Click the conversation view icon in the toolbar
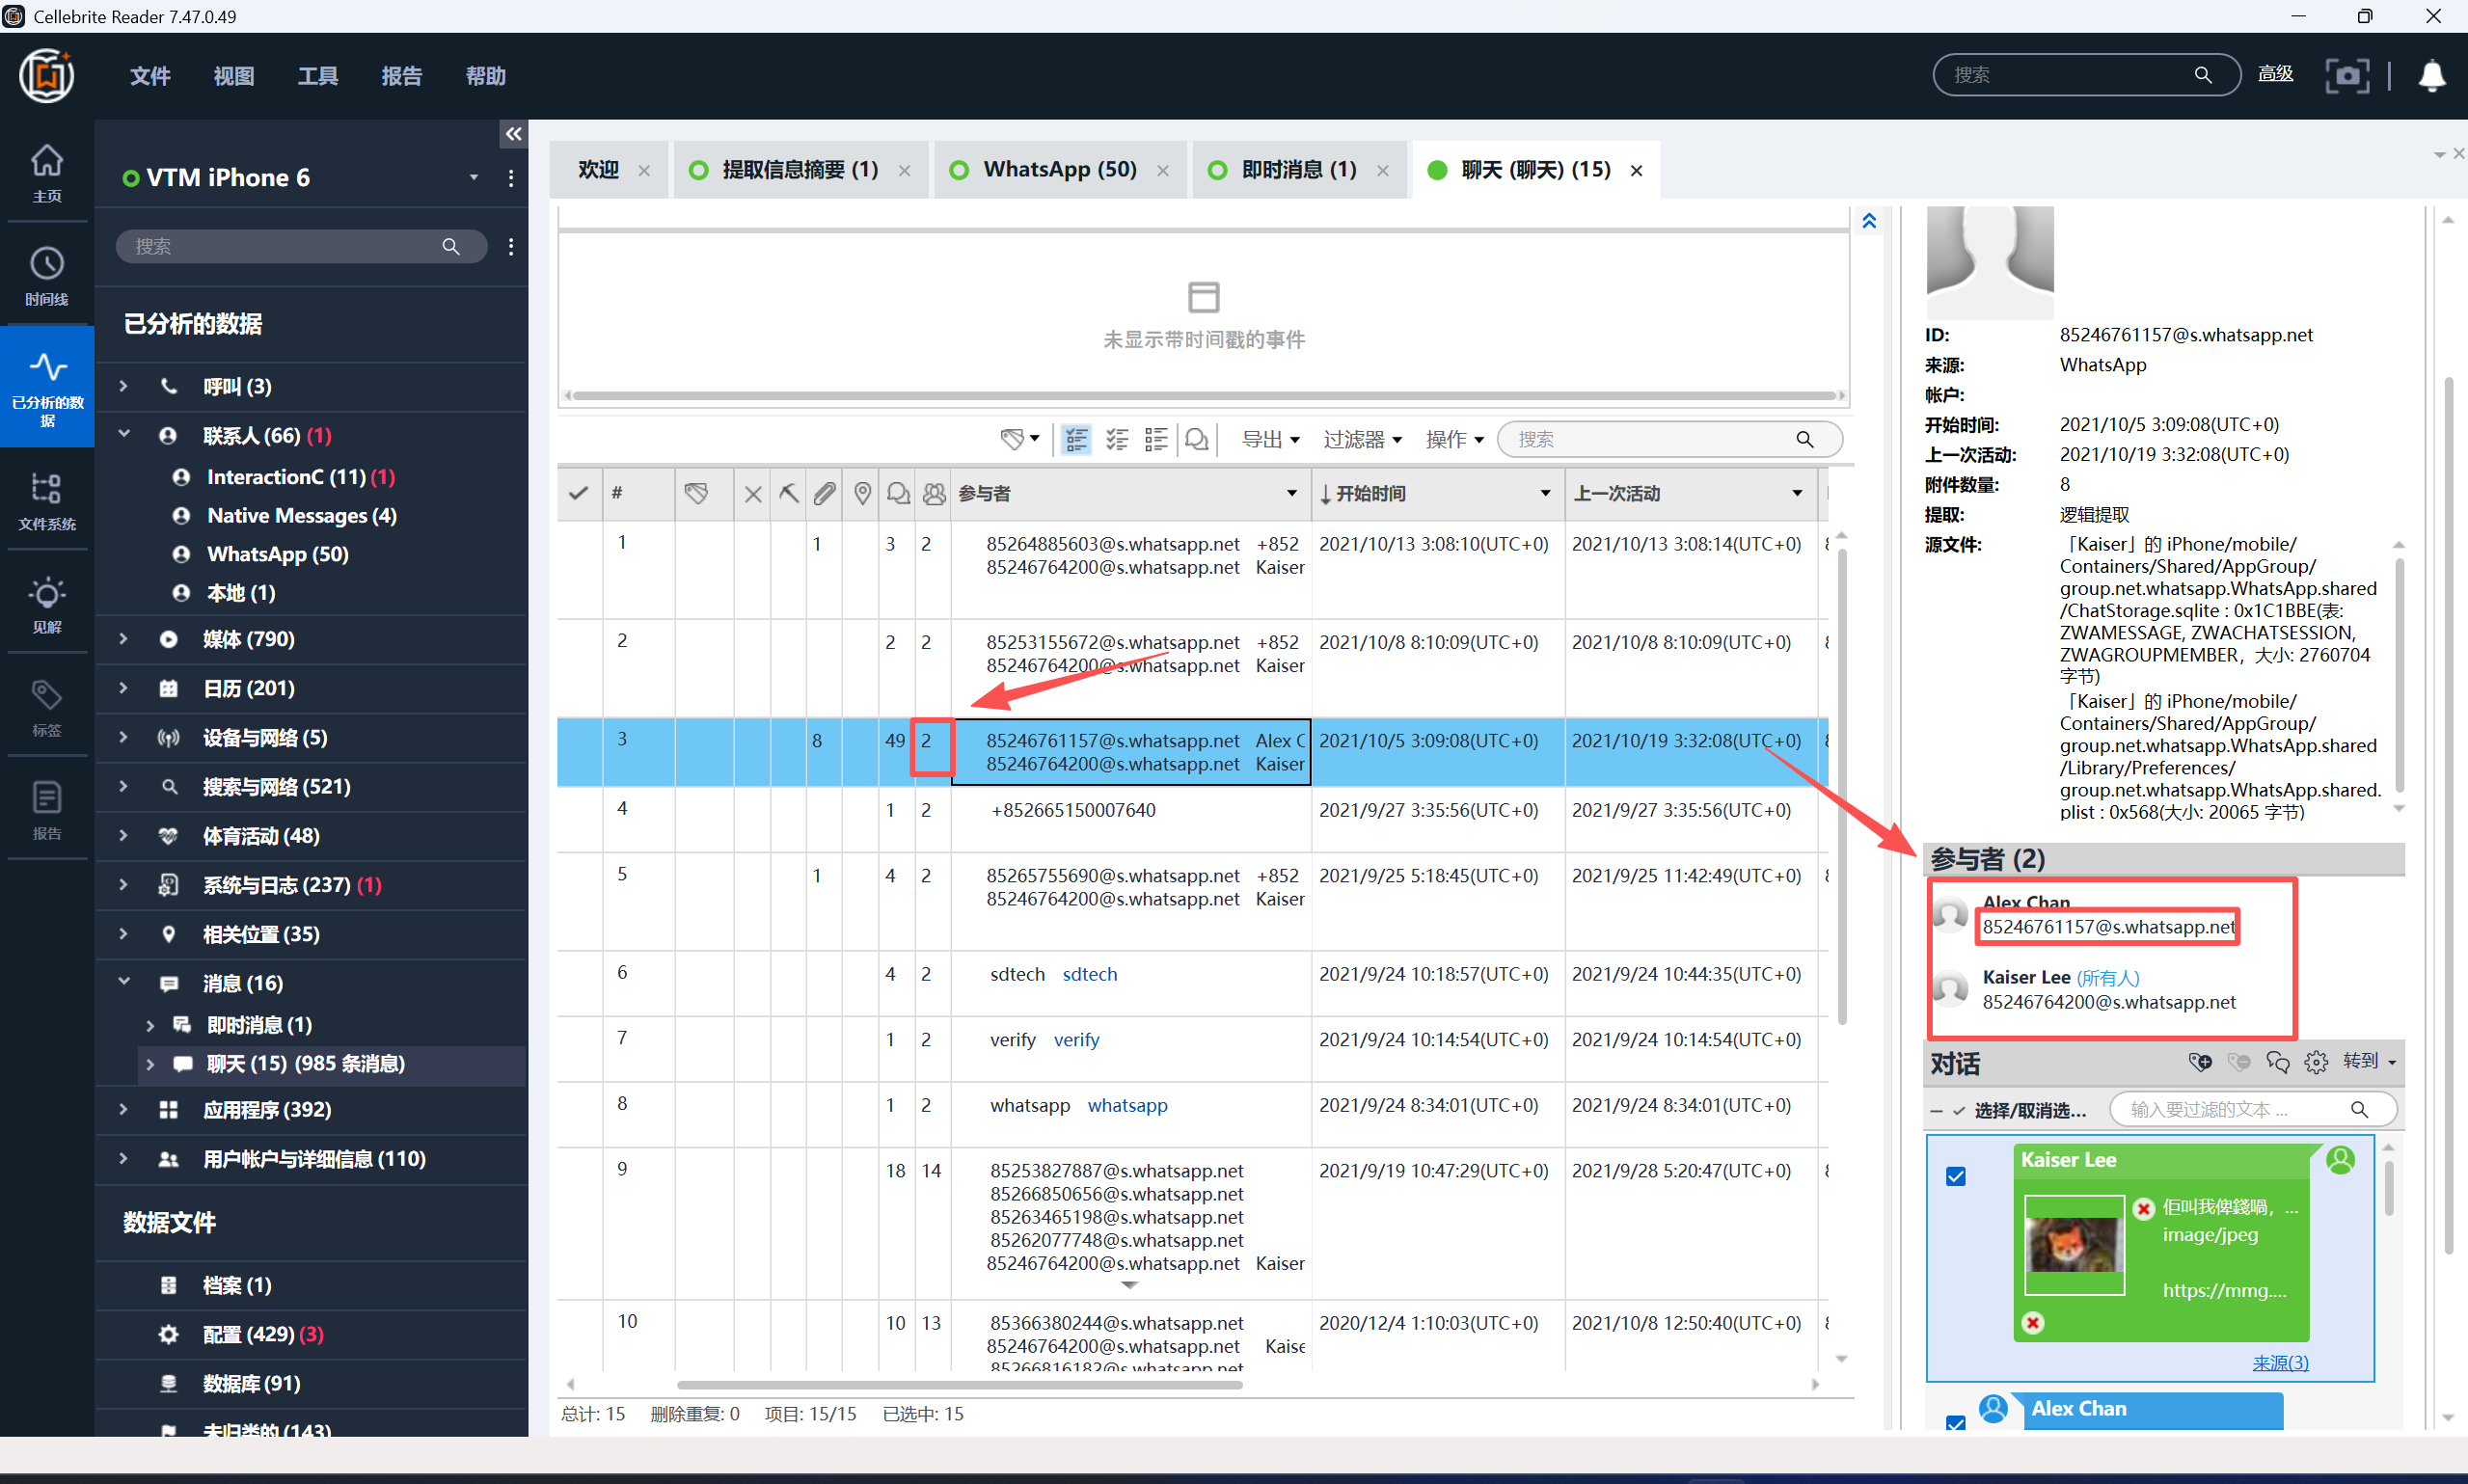 (1196, 439)
